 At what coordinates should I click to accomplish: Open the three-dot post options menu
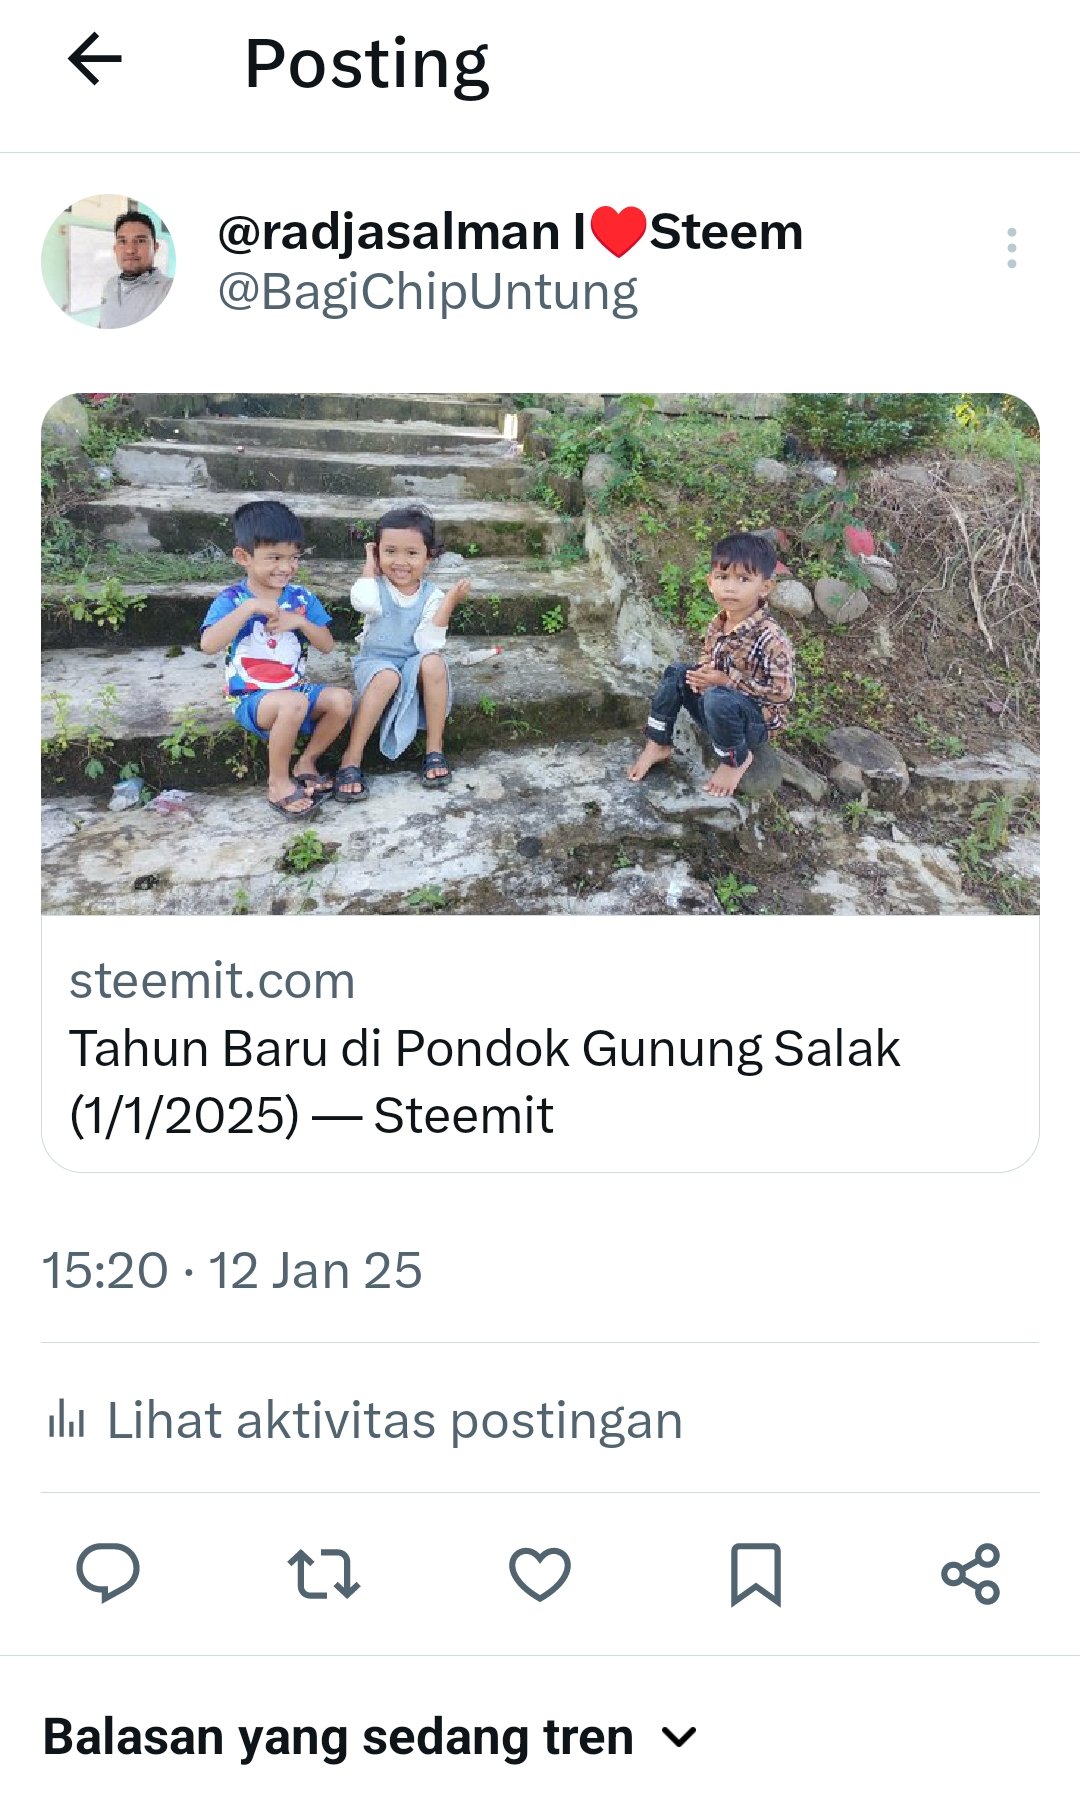(1012, 247)
